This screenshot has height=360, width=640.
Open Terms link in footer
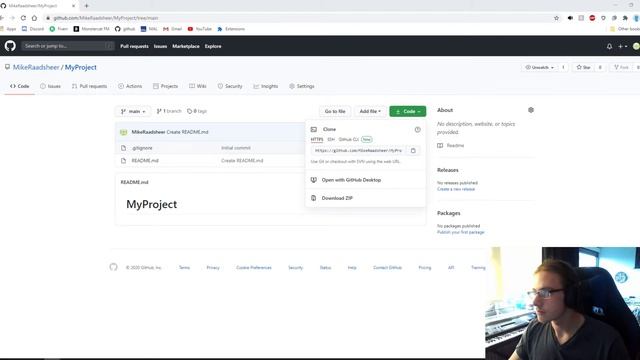184,268
